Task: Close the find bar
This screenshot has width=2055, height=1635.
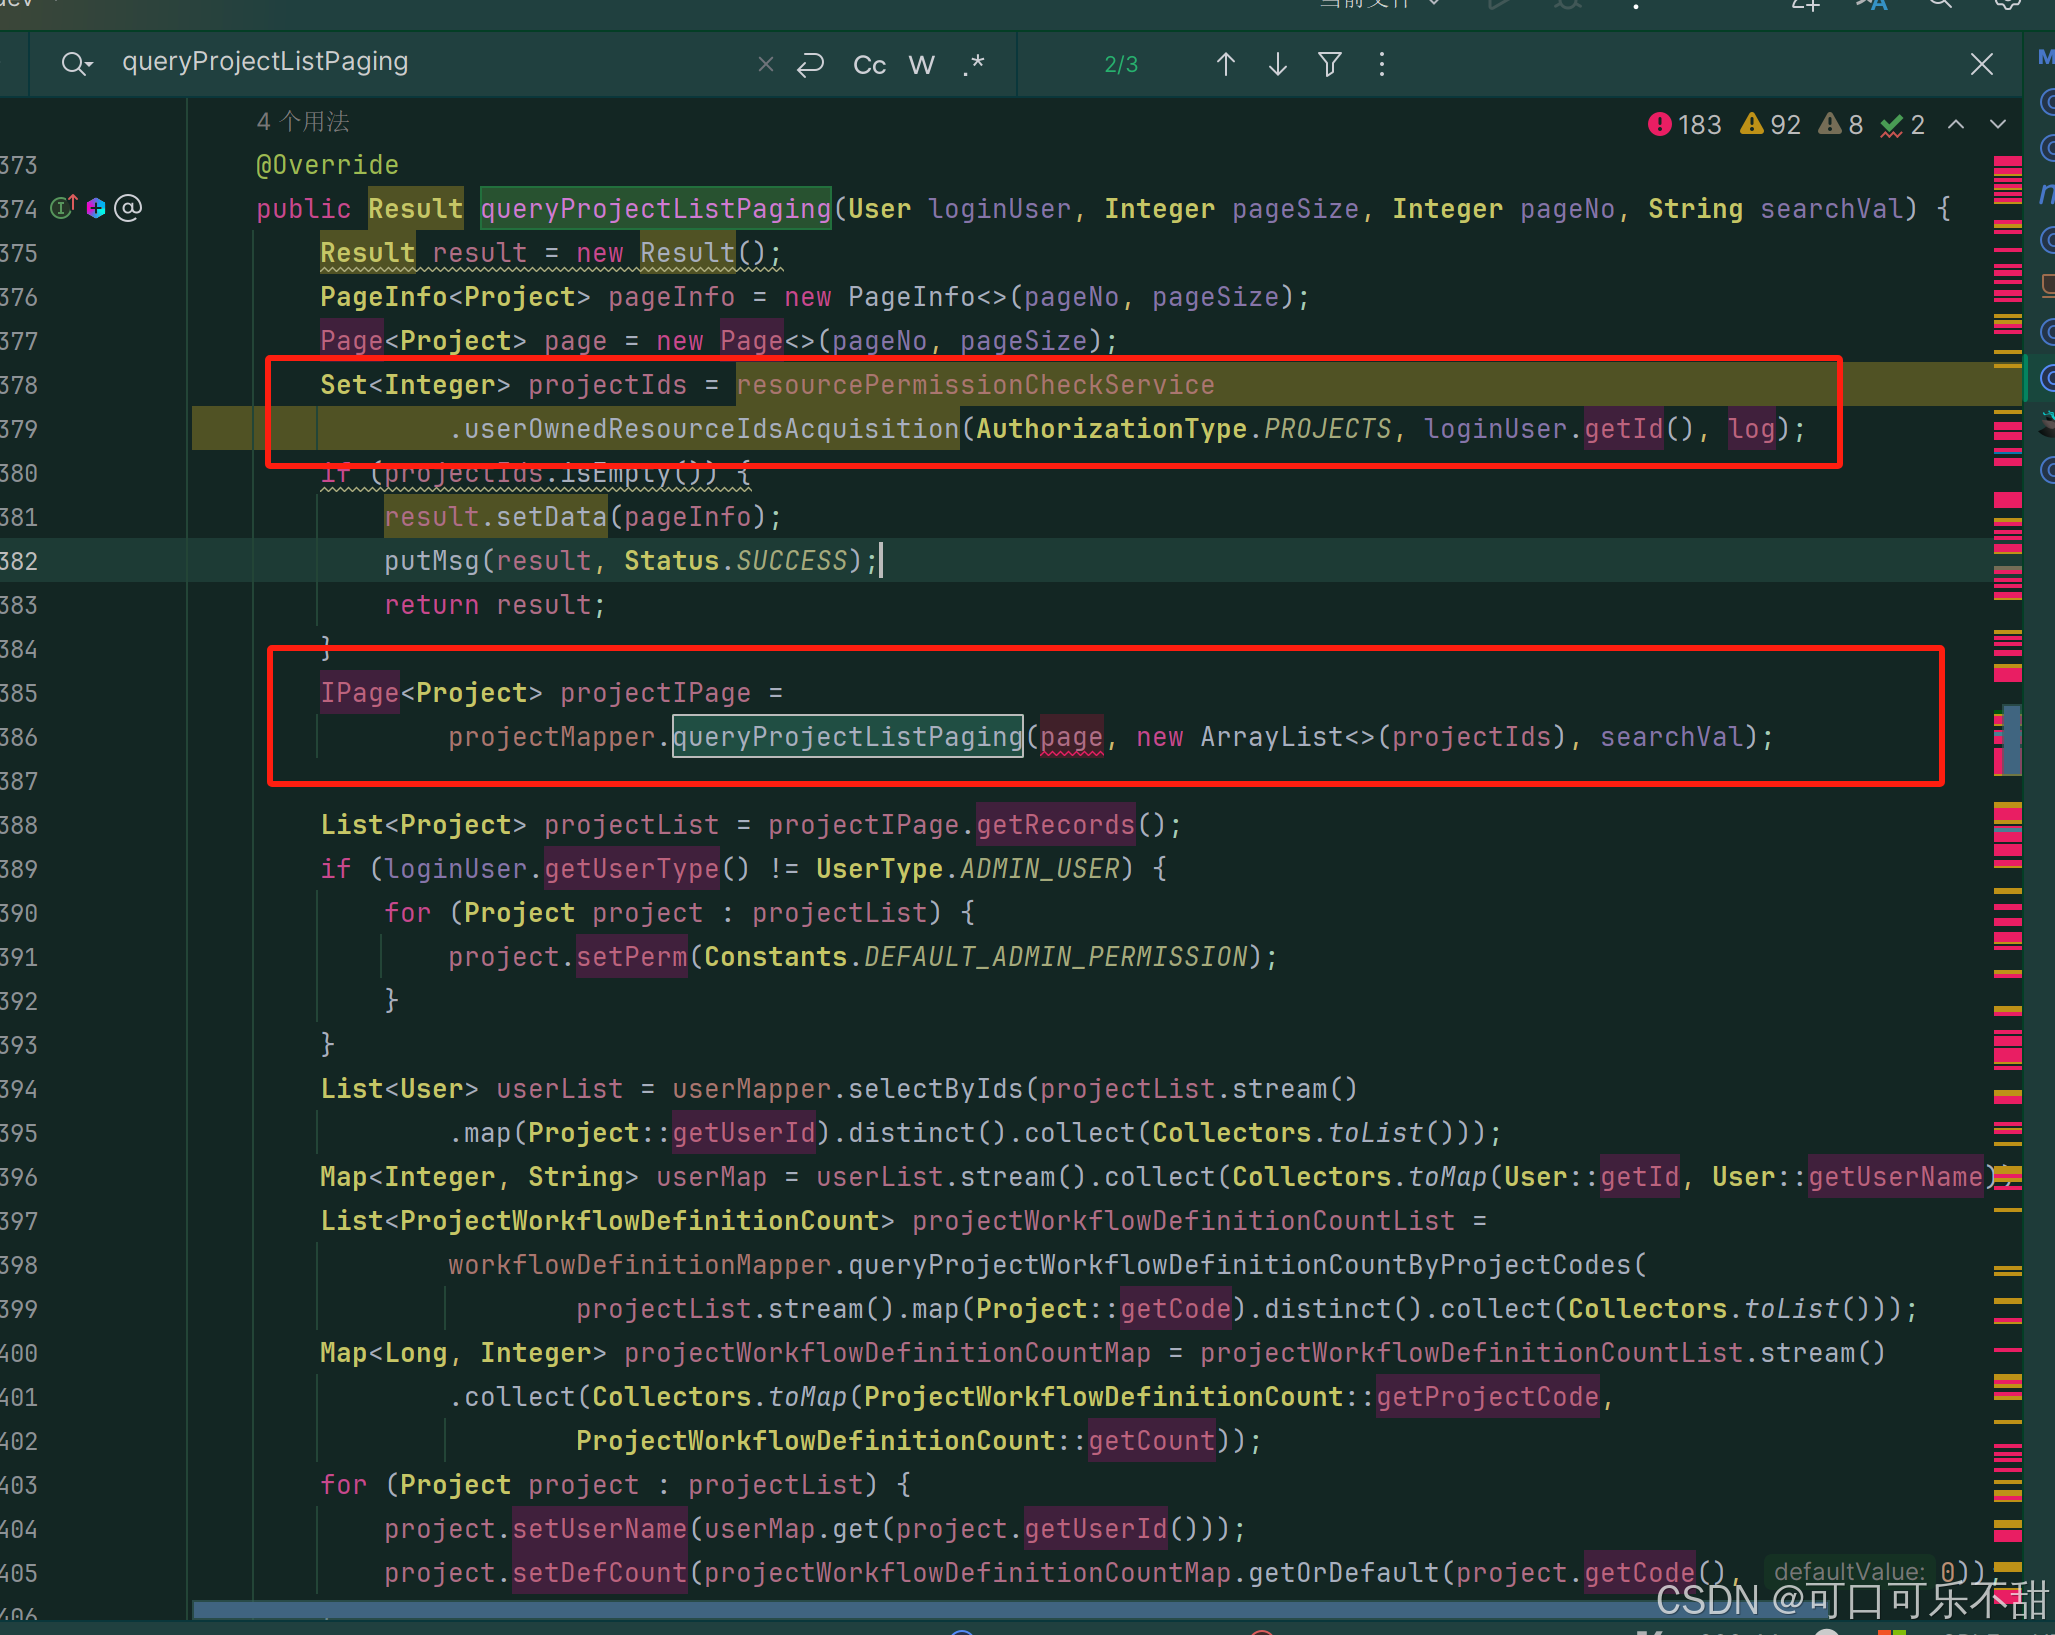Action: click(1981, 65)
